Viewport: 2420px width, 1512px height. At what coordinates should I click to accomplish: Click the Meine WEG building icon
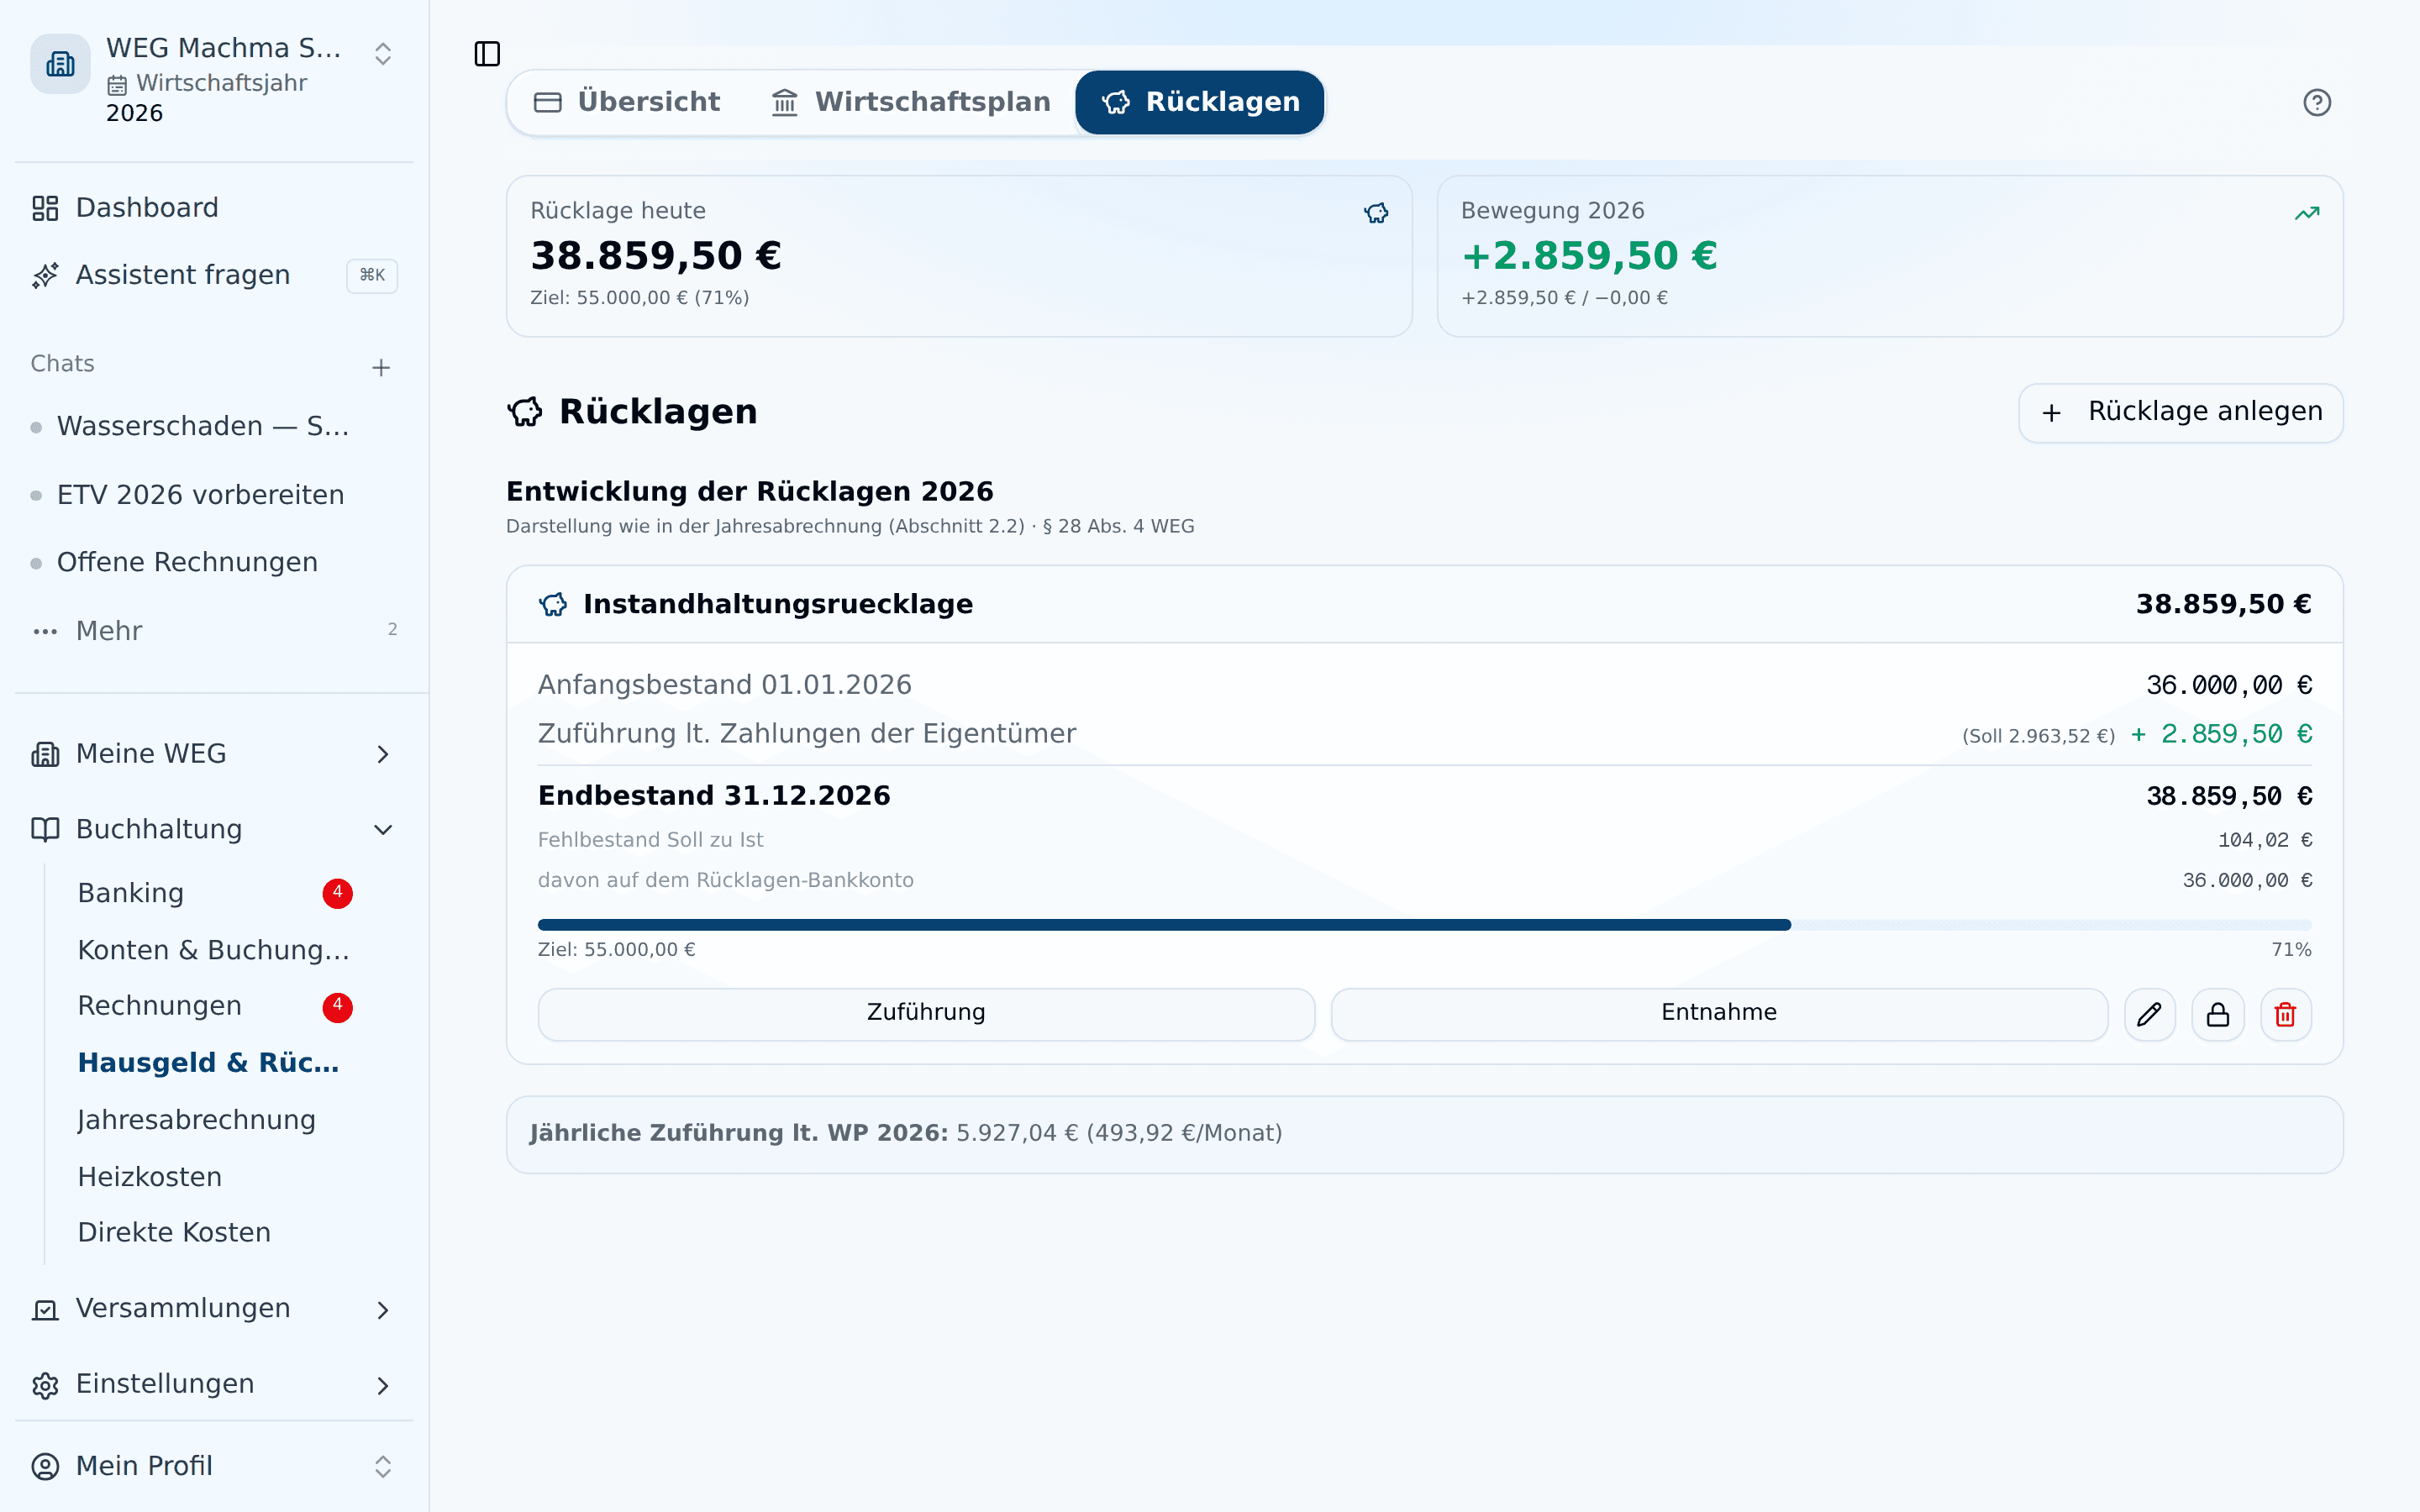(x=45, y=754)
